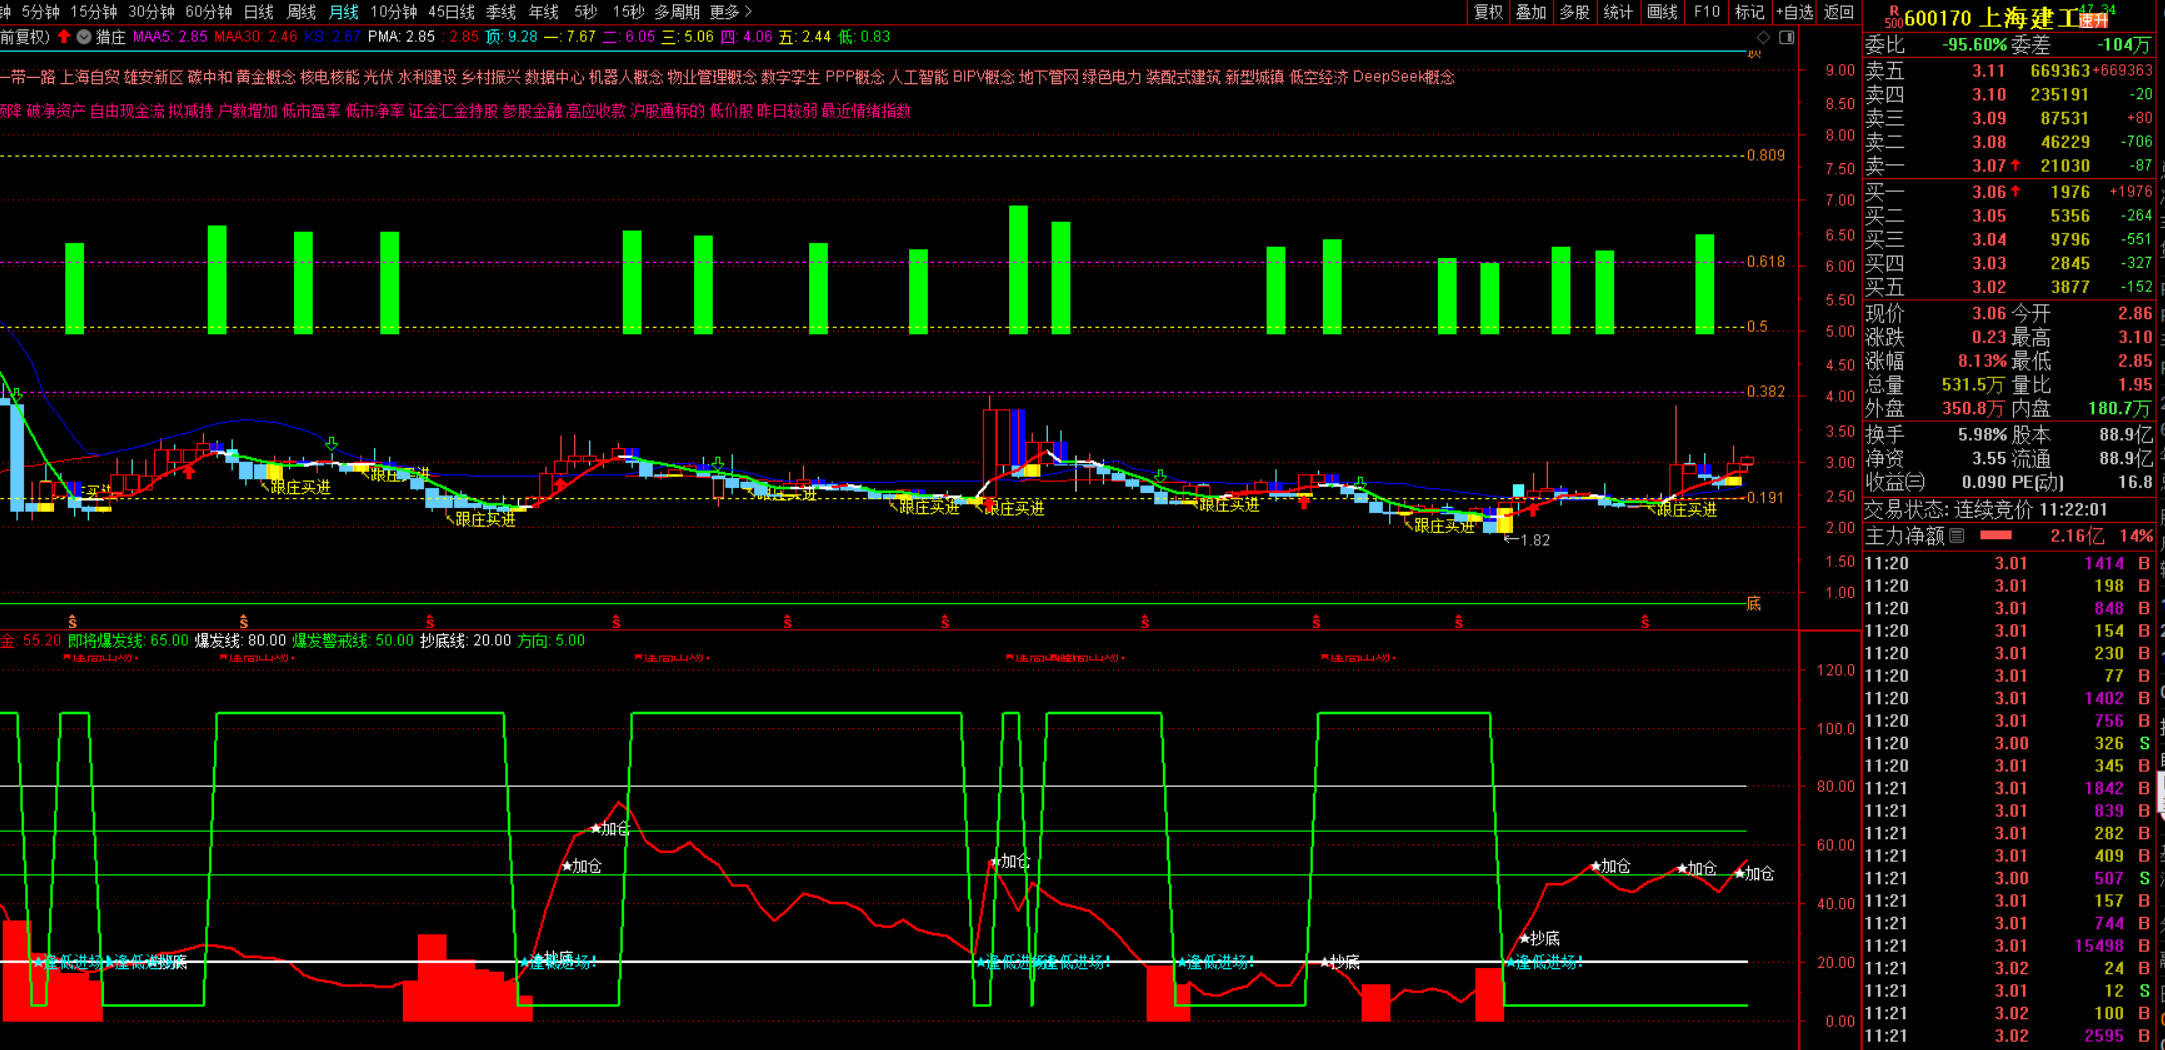Open F10 company information
This screenshot has height=1050, width=2165.
pos(1707,12)
